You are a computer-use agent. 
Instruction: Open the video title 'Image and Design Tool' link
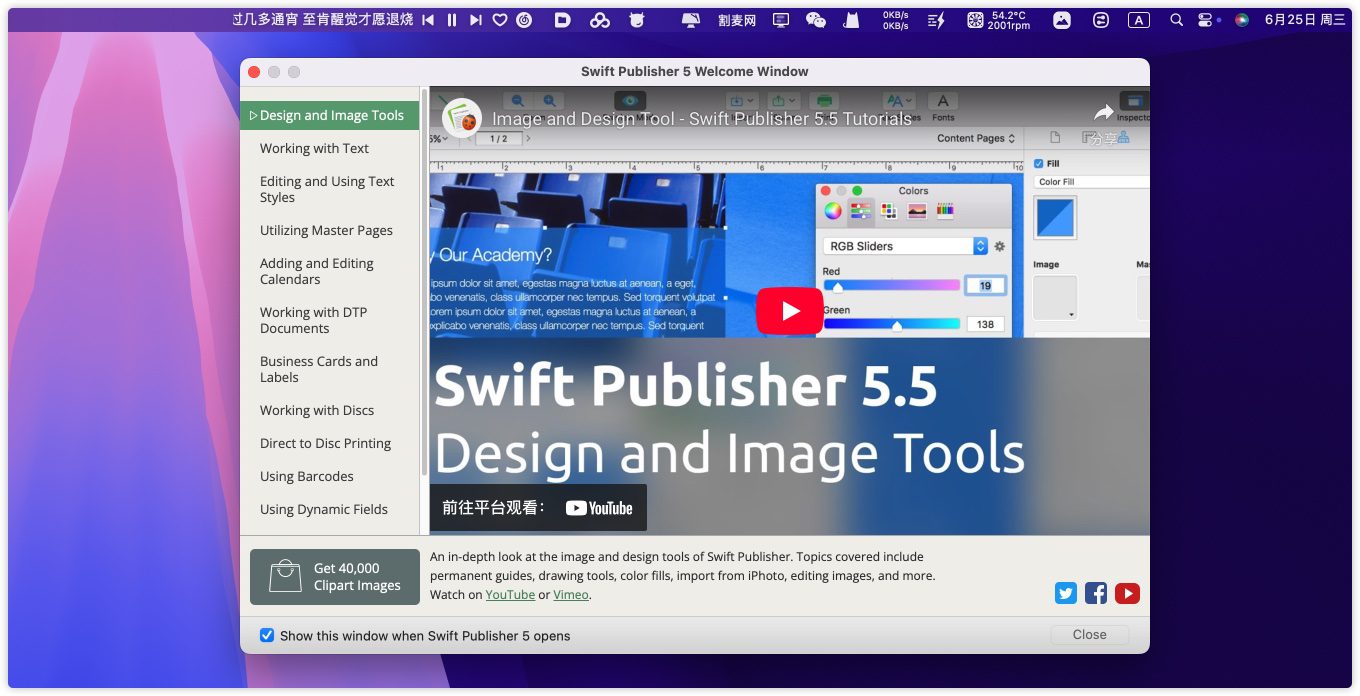point(702,119)
